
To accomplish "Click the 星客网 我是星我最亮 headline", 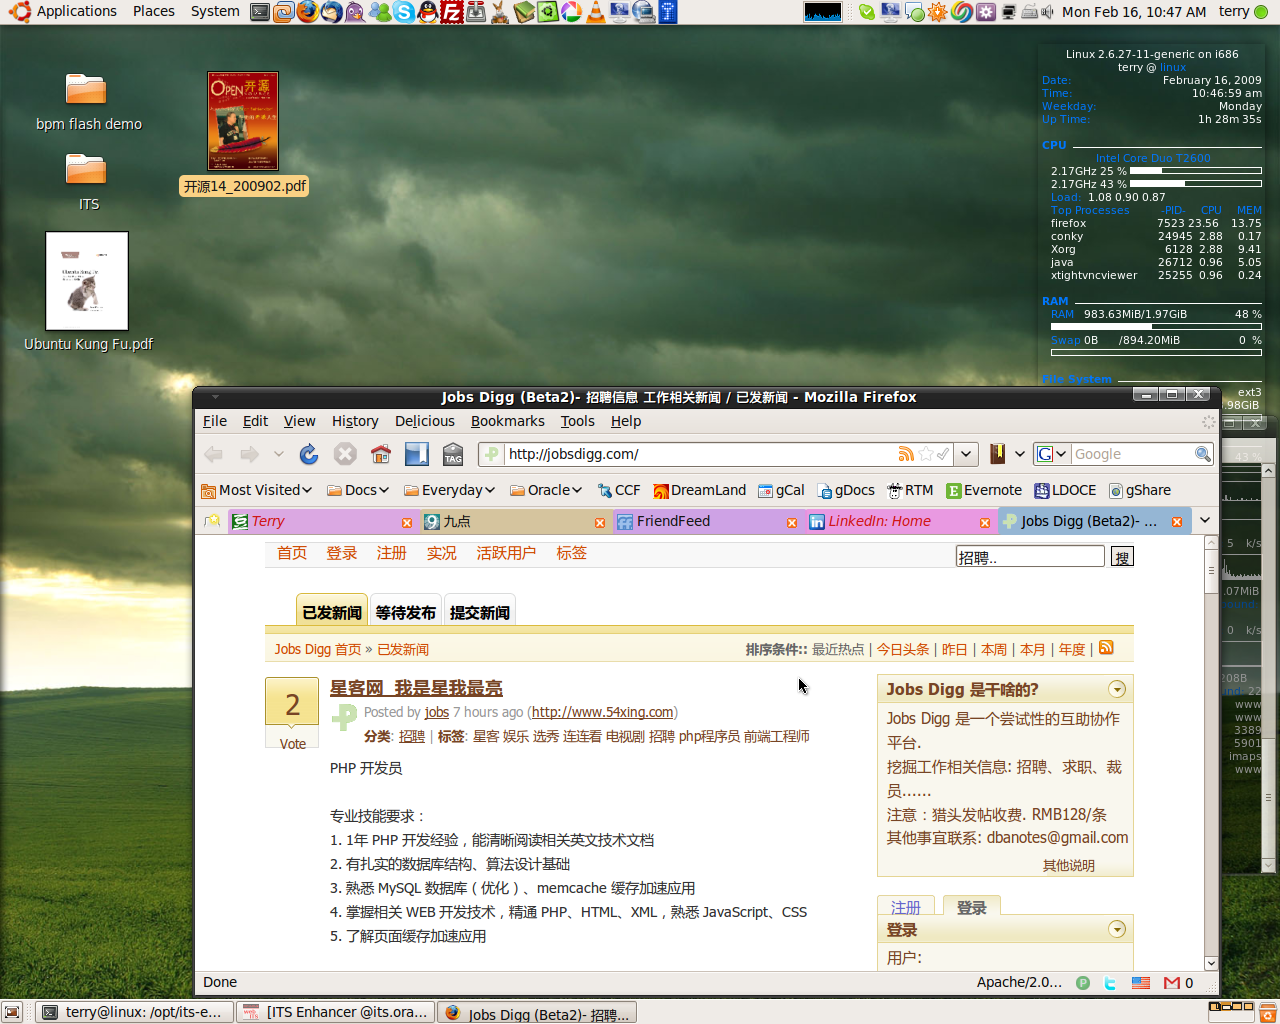I will point(416,688).
